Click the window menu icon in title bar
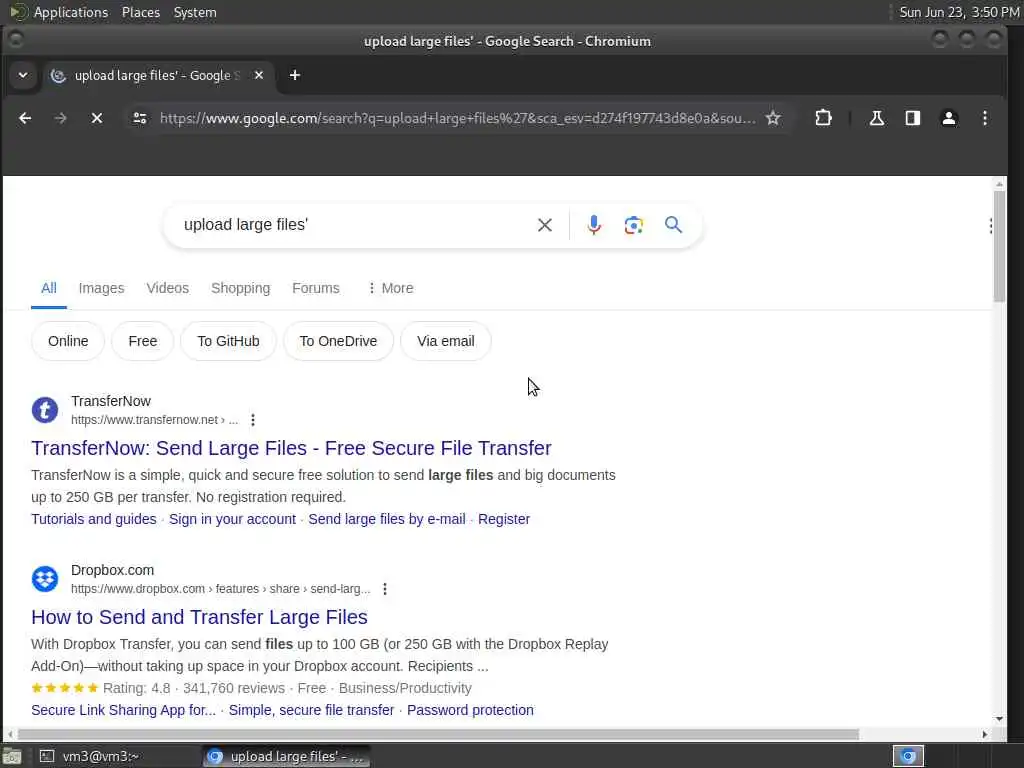The height and width of the screenshot is (768, 1024). click(16, 40)
